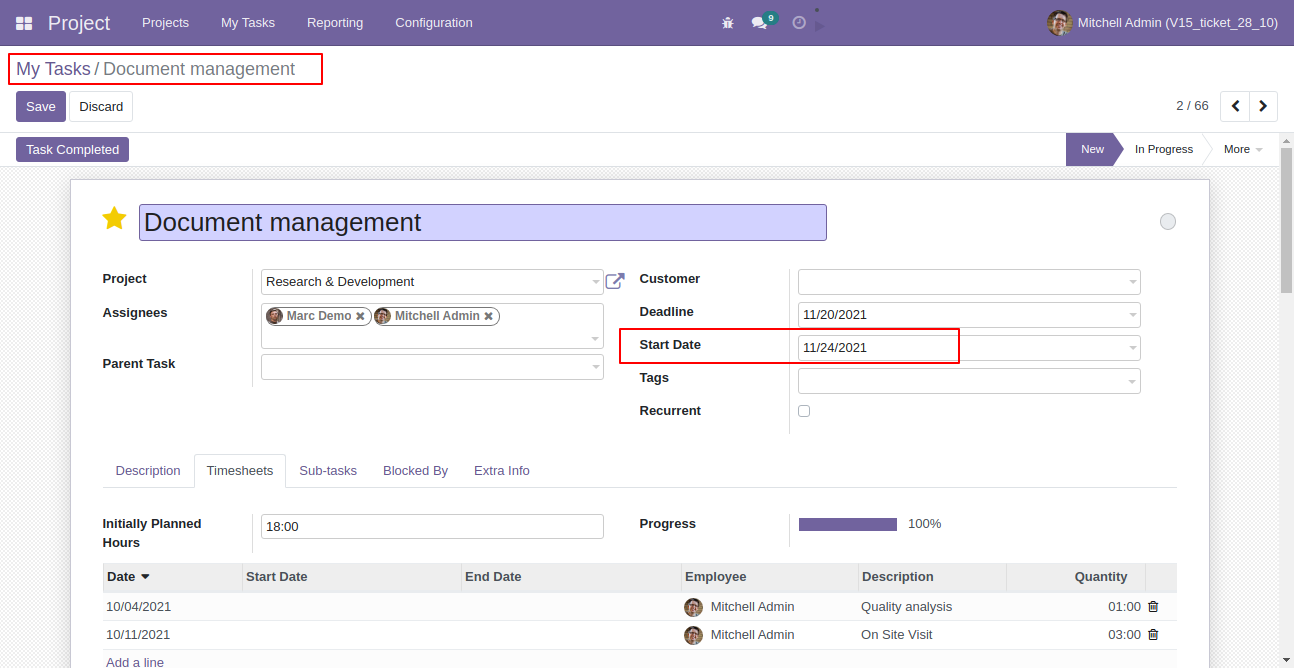Open the Configuration menu
The width and height of the screenshot is (1294, 668).
click(x=434, y=22)
